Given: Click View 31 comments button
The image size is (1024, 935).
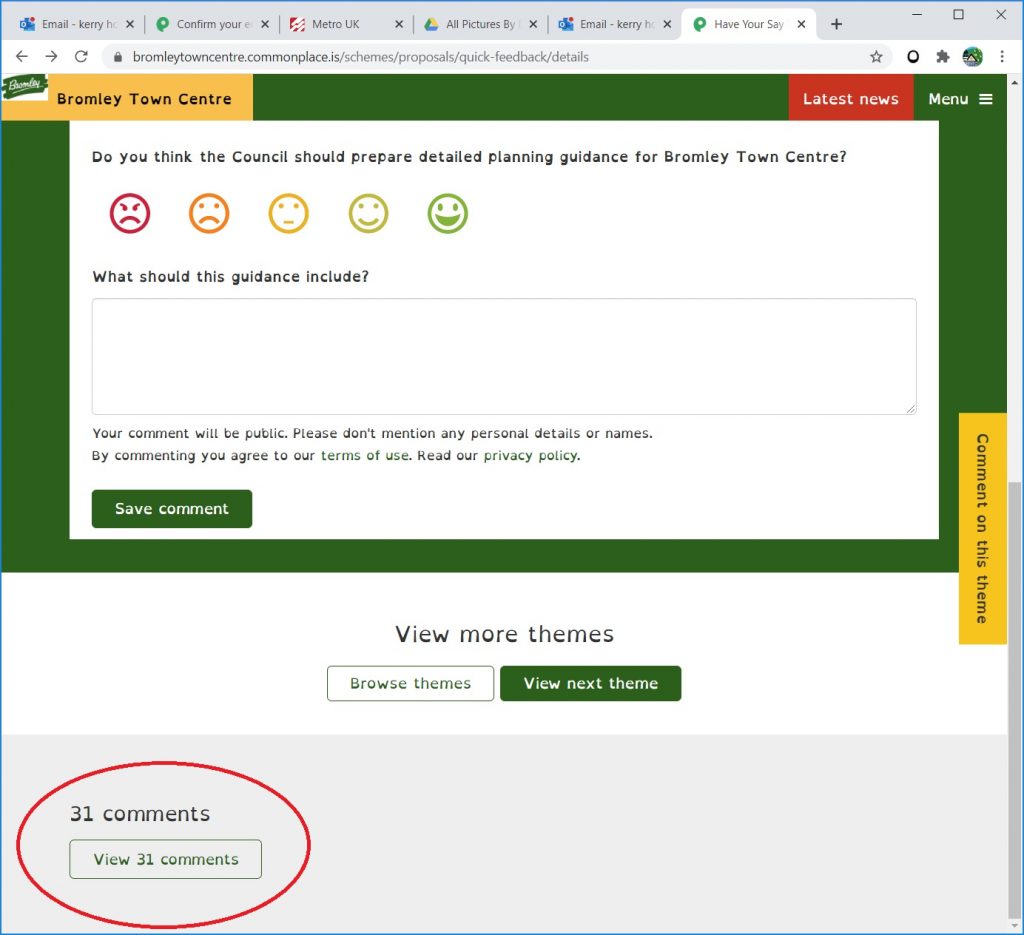Looking at the screenshot, I should [x=165, y=859].
